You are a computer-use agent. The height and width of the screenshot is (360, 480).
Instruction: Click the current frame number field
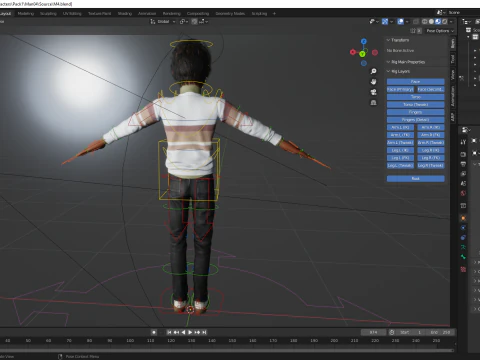(373, 332)
